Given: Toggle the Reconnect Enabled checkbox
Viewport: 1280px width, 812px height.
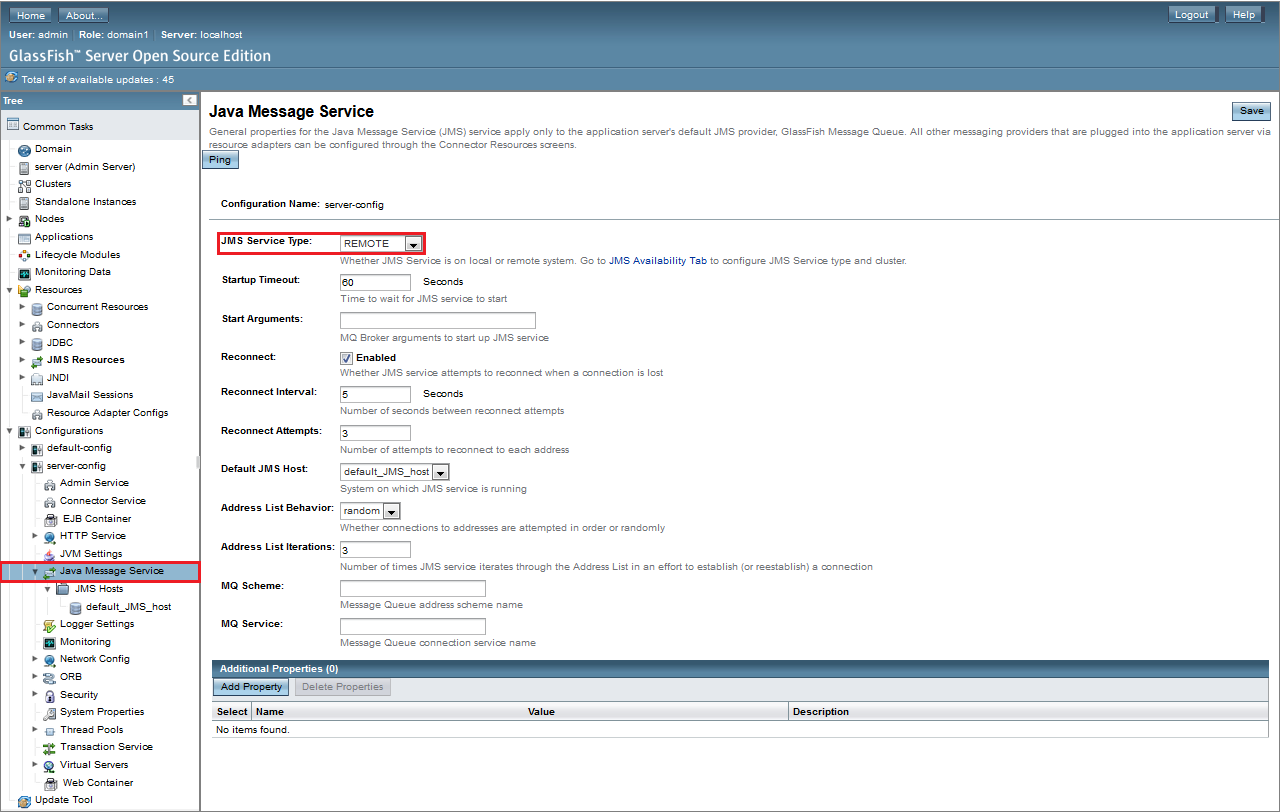Looking at the screenshot, I should (x=347, y=358).
